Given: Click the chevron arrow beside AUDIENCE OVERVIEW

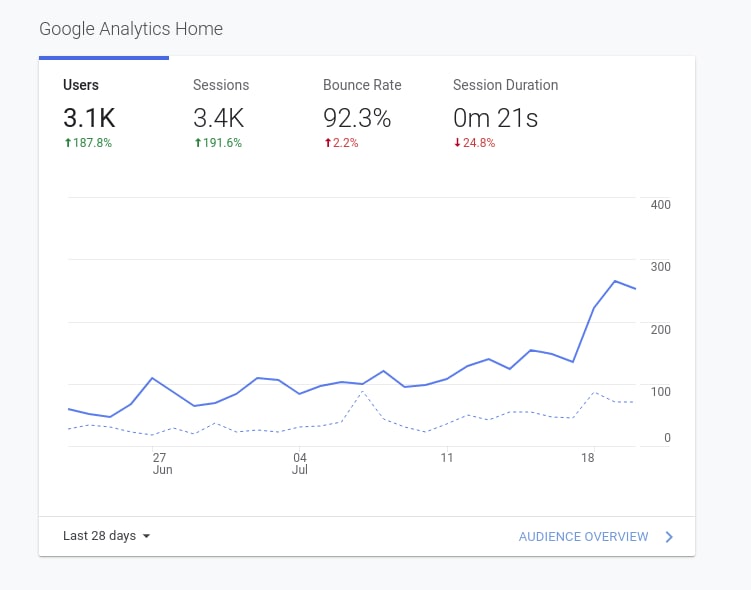Looking at the screenshot, I should tap(669, 537).
